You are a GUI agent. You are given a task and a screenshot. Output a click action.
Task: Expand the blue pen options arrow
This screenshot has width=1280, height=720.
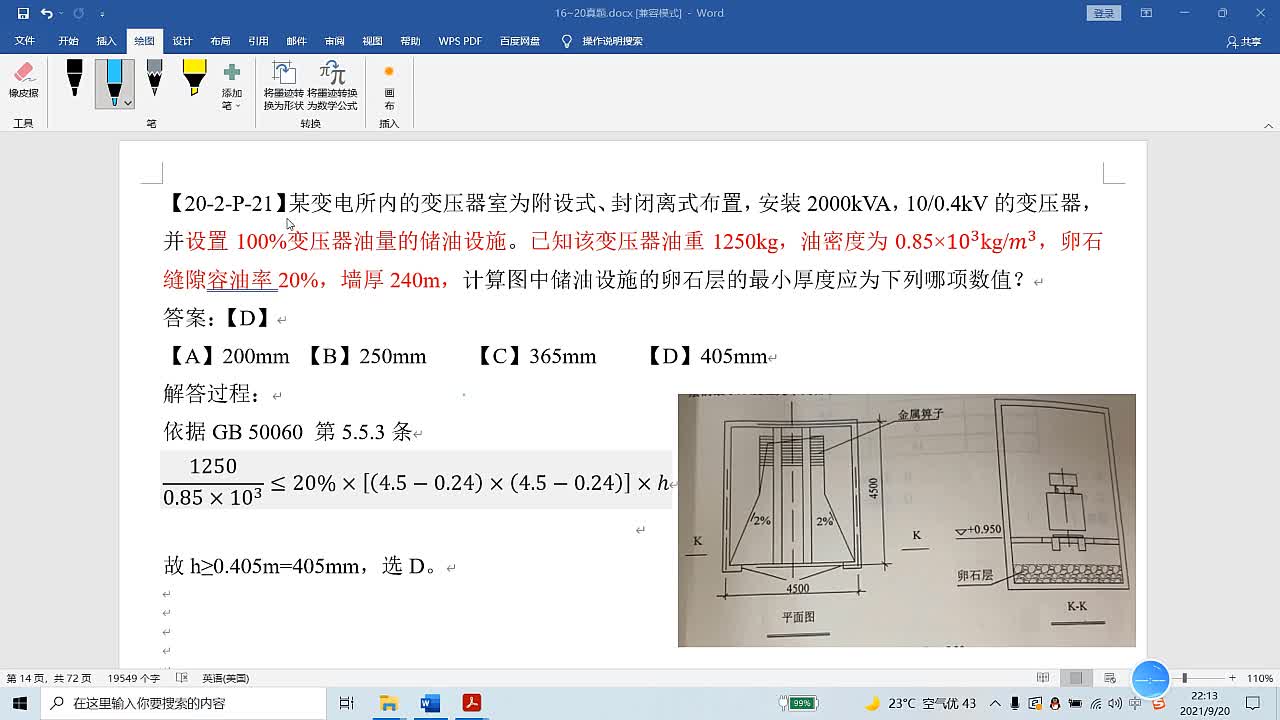(128, 102)
